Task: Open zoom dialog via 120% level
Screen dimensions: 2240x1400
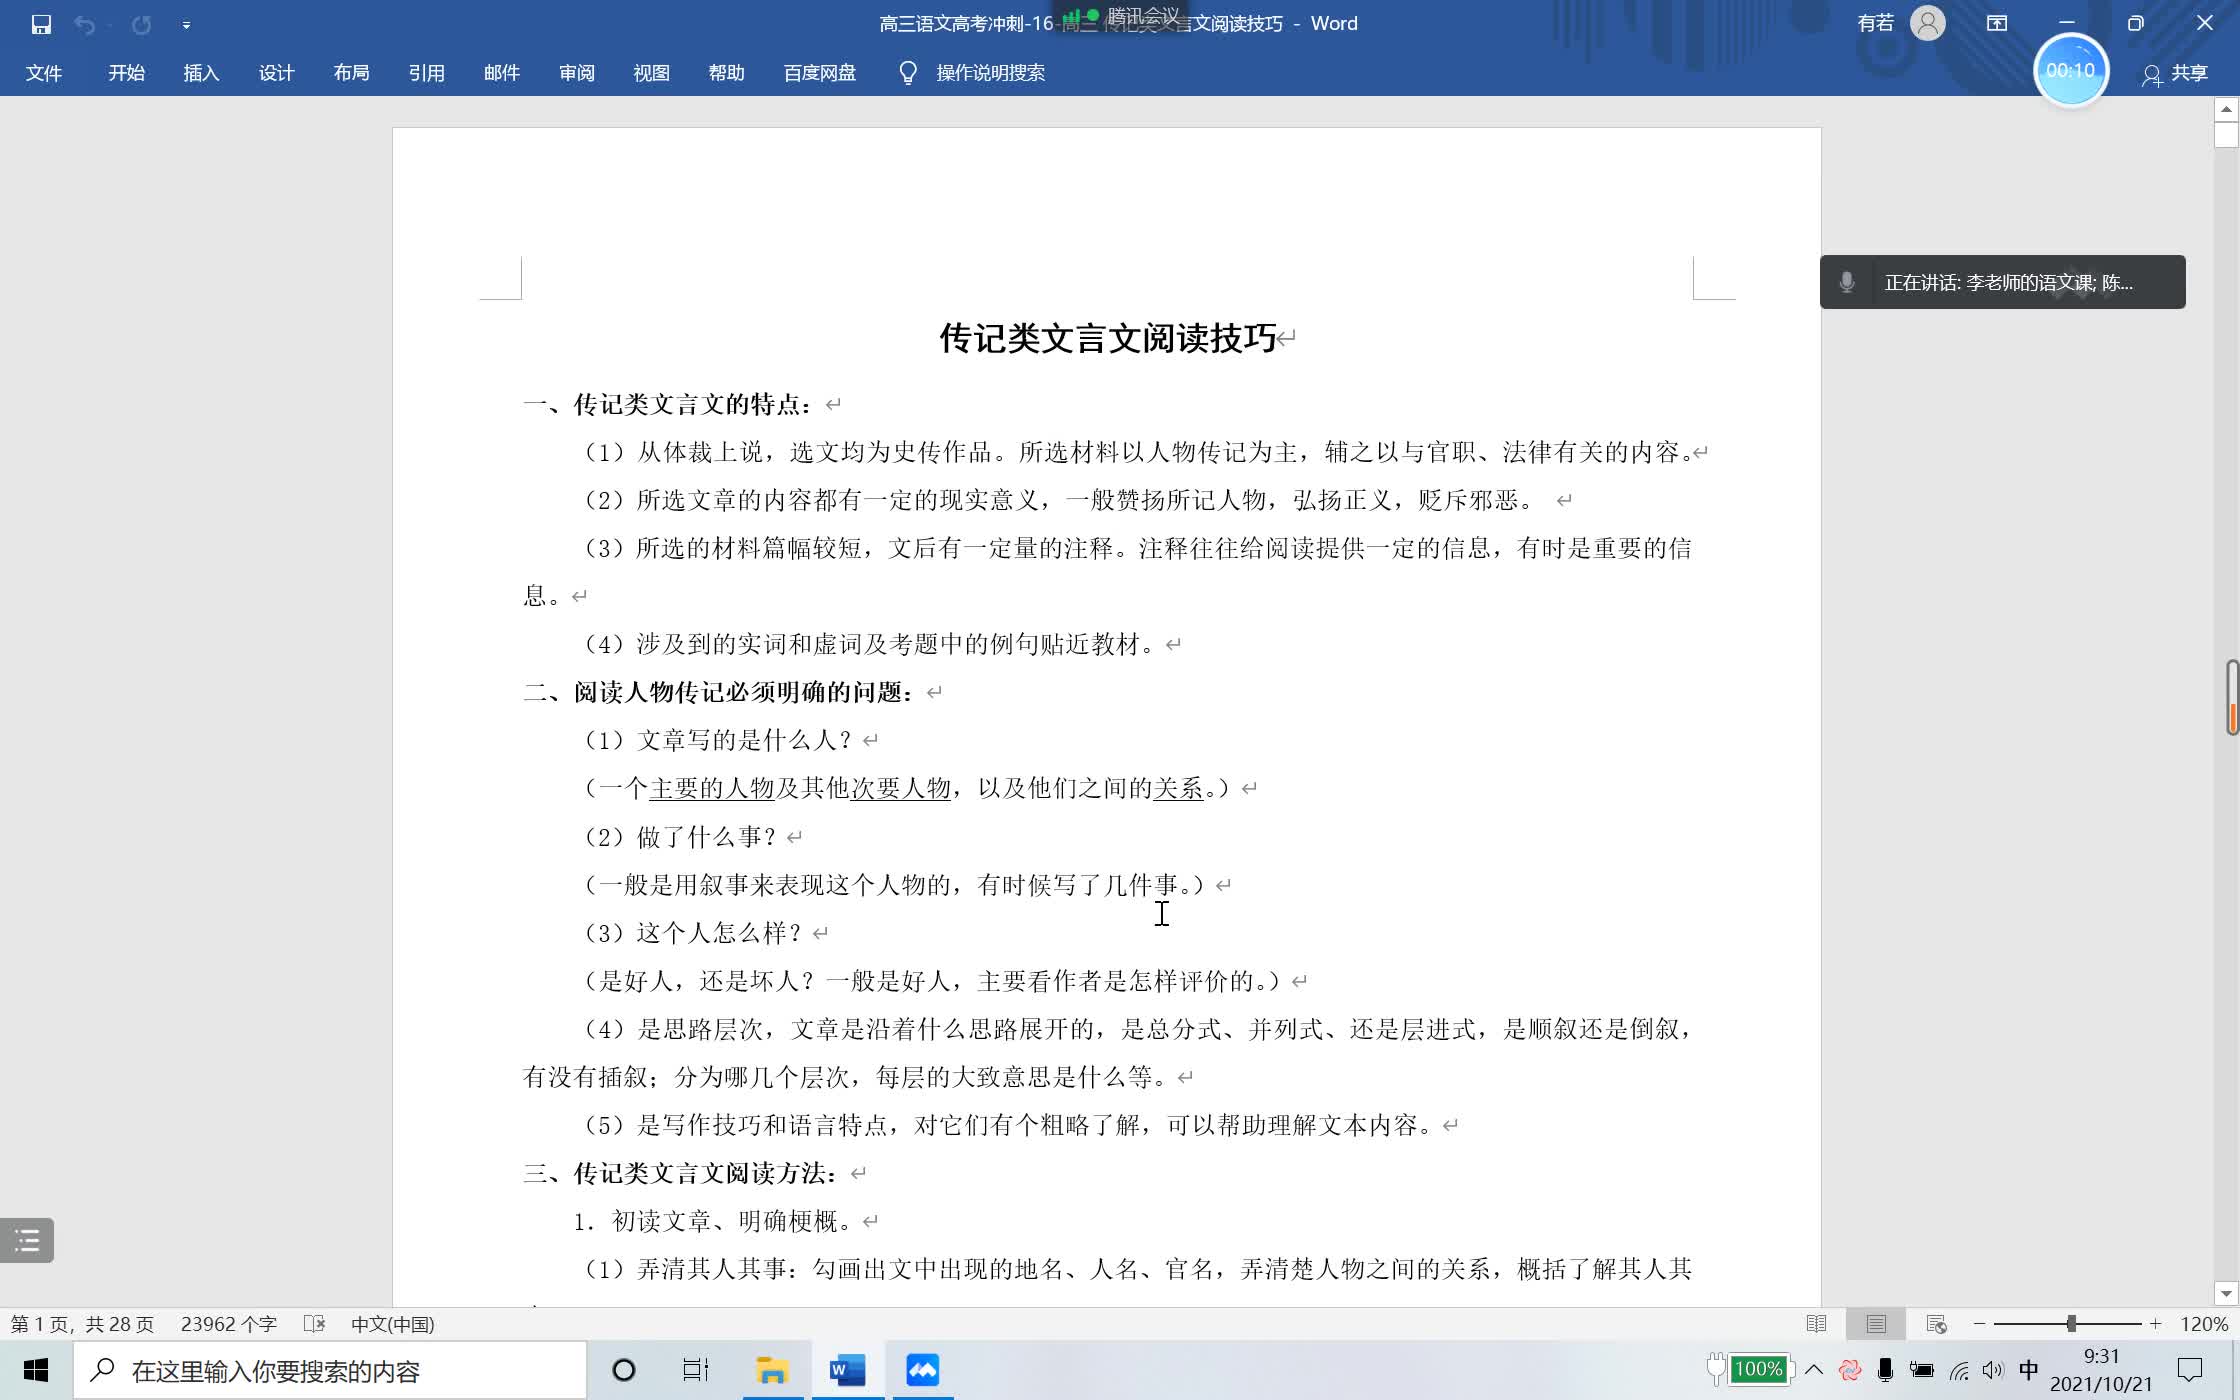Action: [2203, 1324]
